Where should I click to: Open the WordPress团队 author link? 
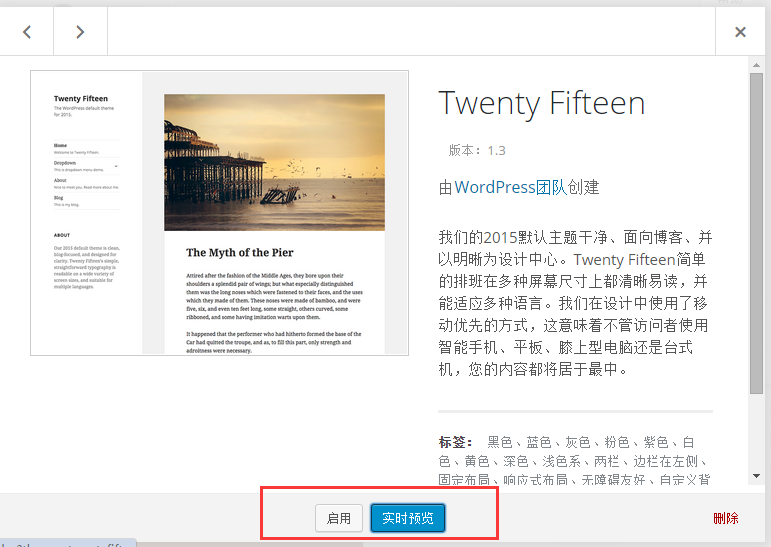pos(510,187)
